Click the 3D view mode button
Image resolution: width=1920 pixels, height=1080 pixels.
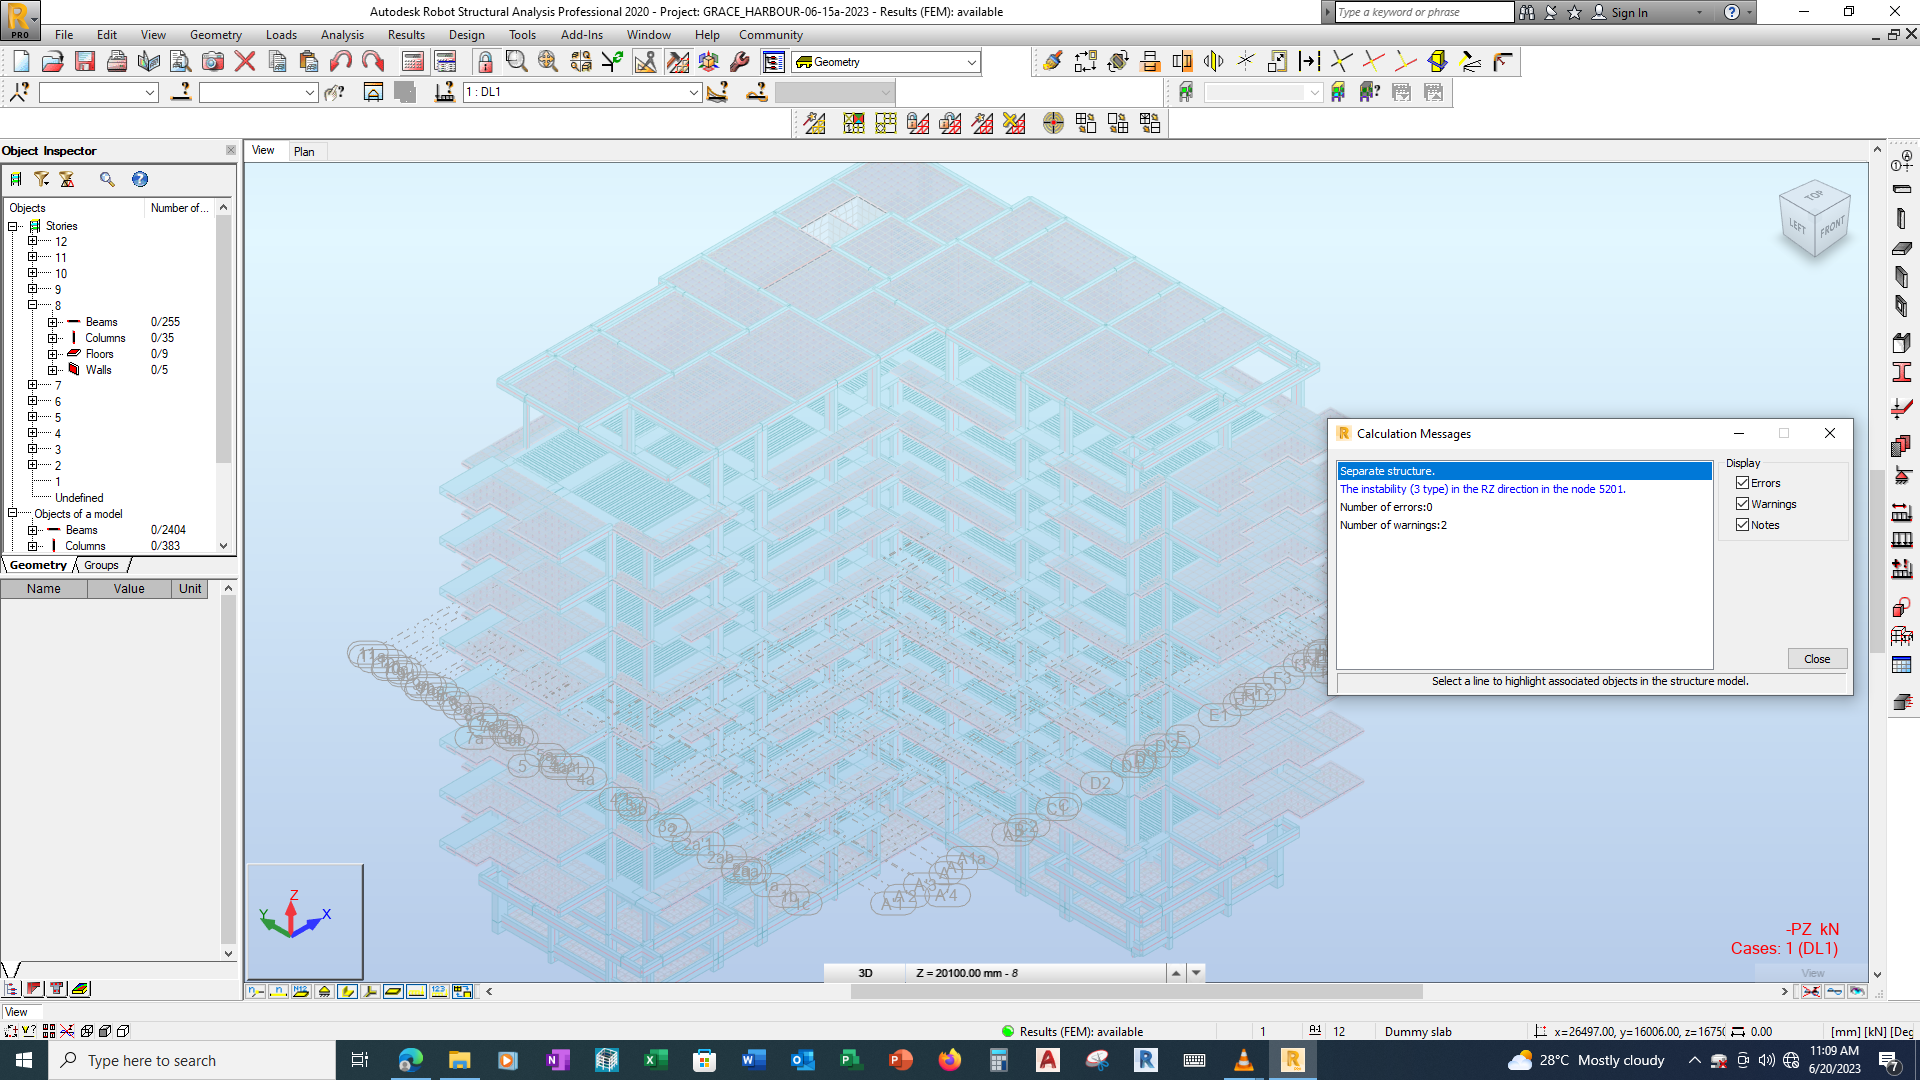pyautogui.click(x=865, y=973)
